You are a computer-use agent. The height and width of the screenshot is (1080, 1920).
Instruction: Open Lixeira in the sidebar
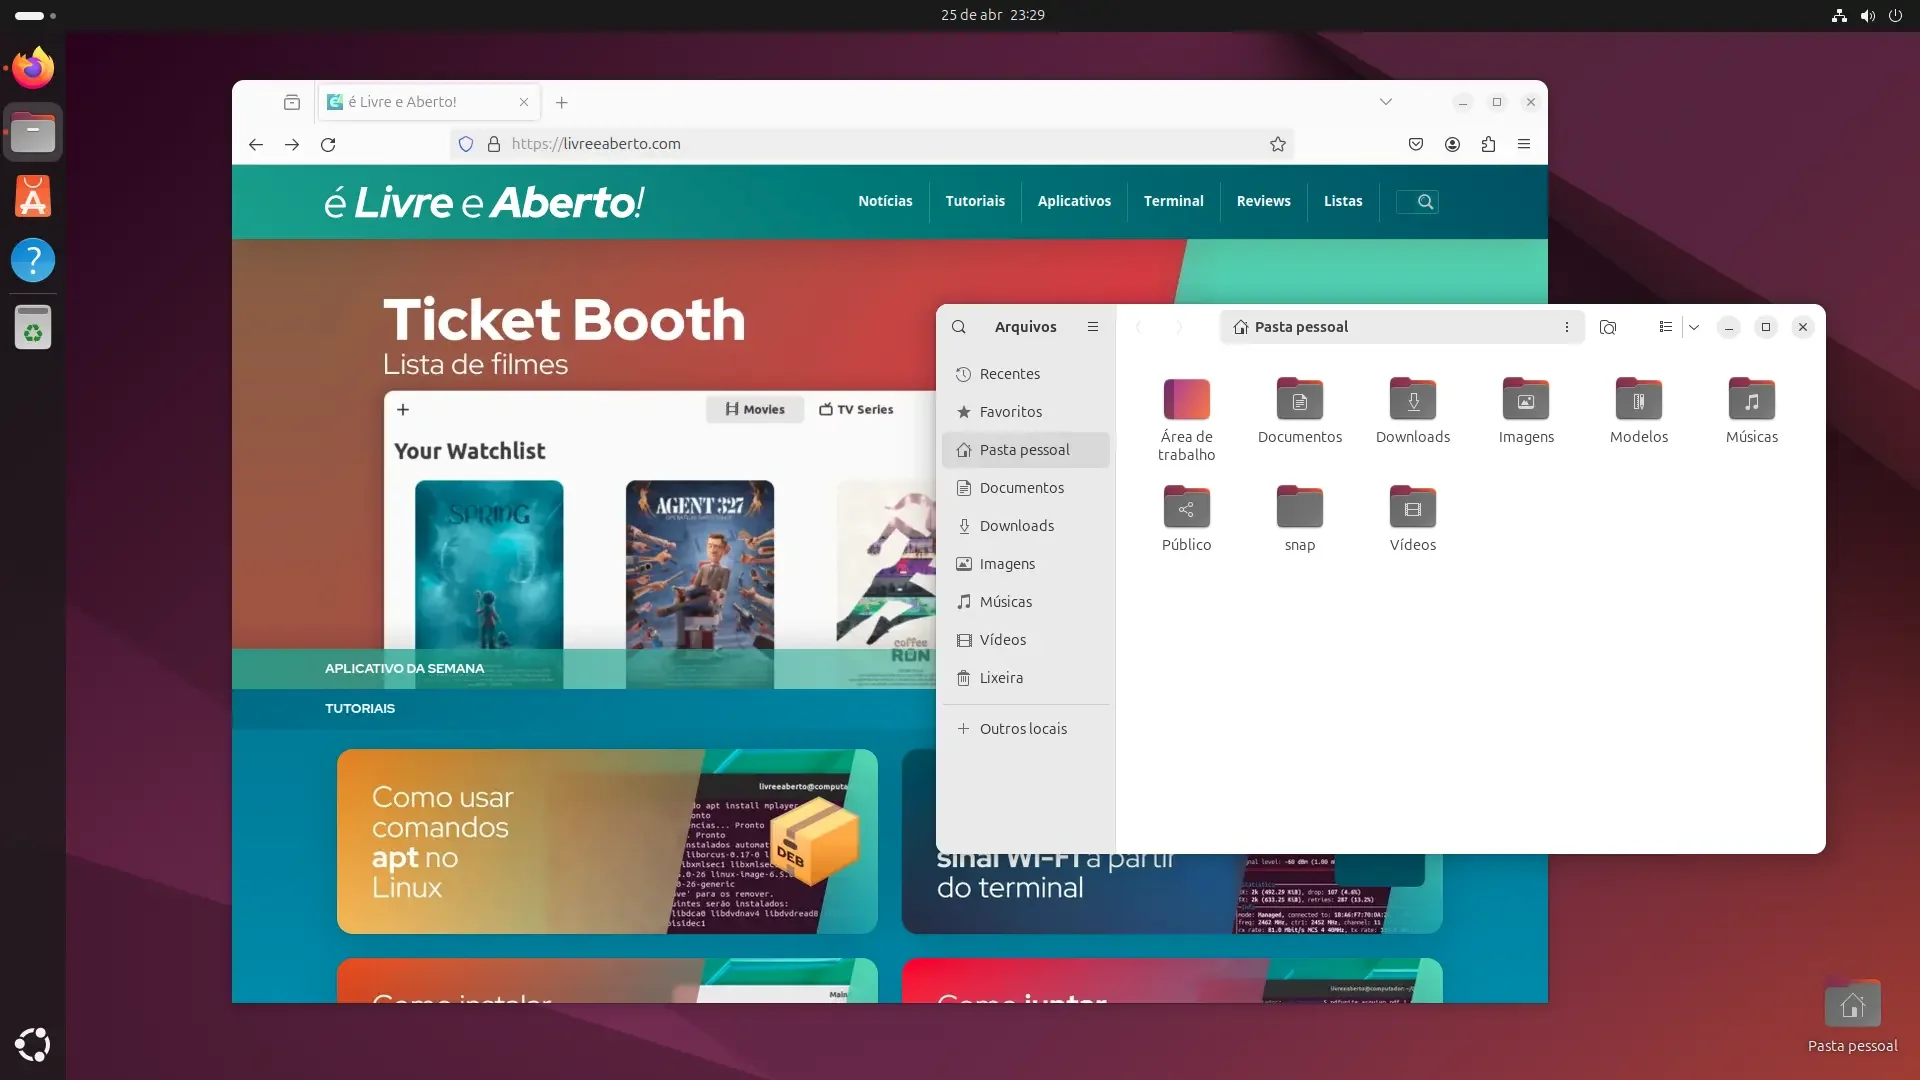(1026, 678)
